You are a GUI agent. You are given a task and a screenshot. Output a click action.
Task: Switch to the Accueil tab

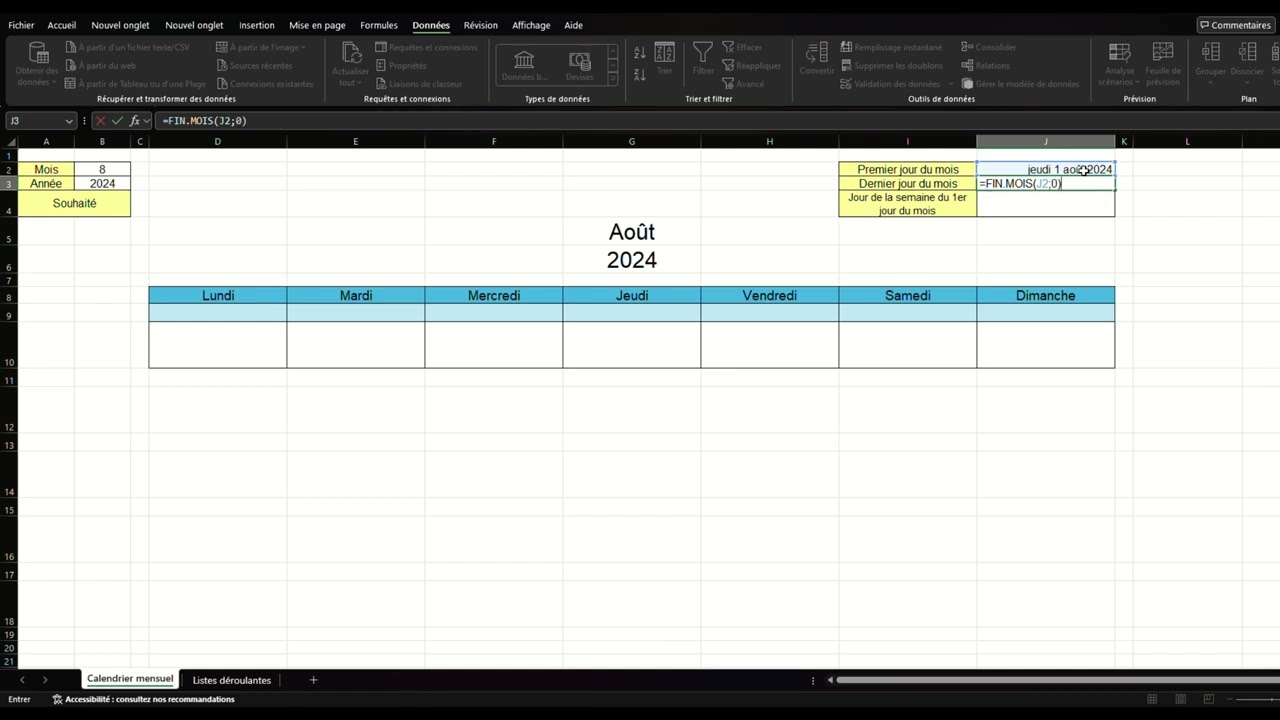pyautogui.click(x=62, y=25)
